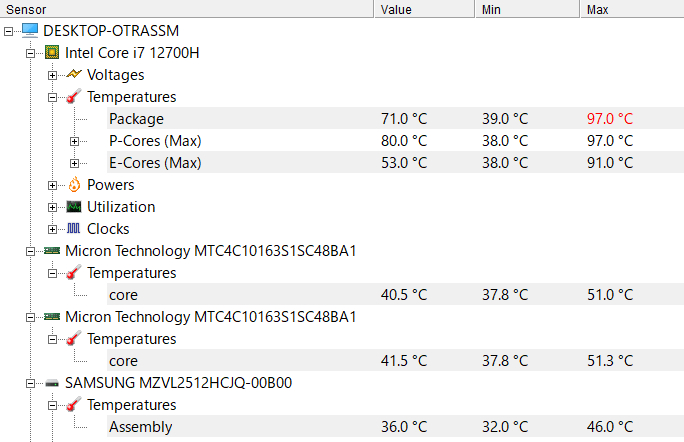684x442 pixels.
Task: Expand the Utilization node
Action: click(x=52, y=207)
